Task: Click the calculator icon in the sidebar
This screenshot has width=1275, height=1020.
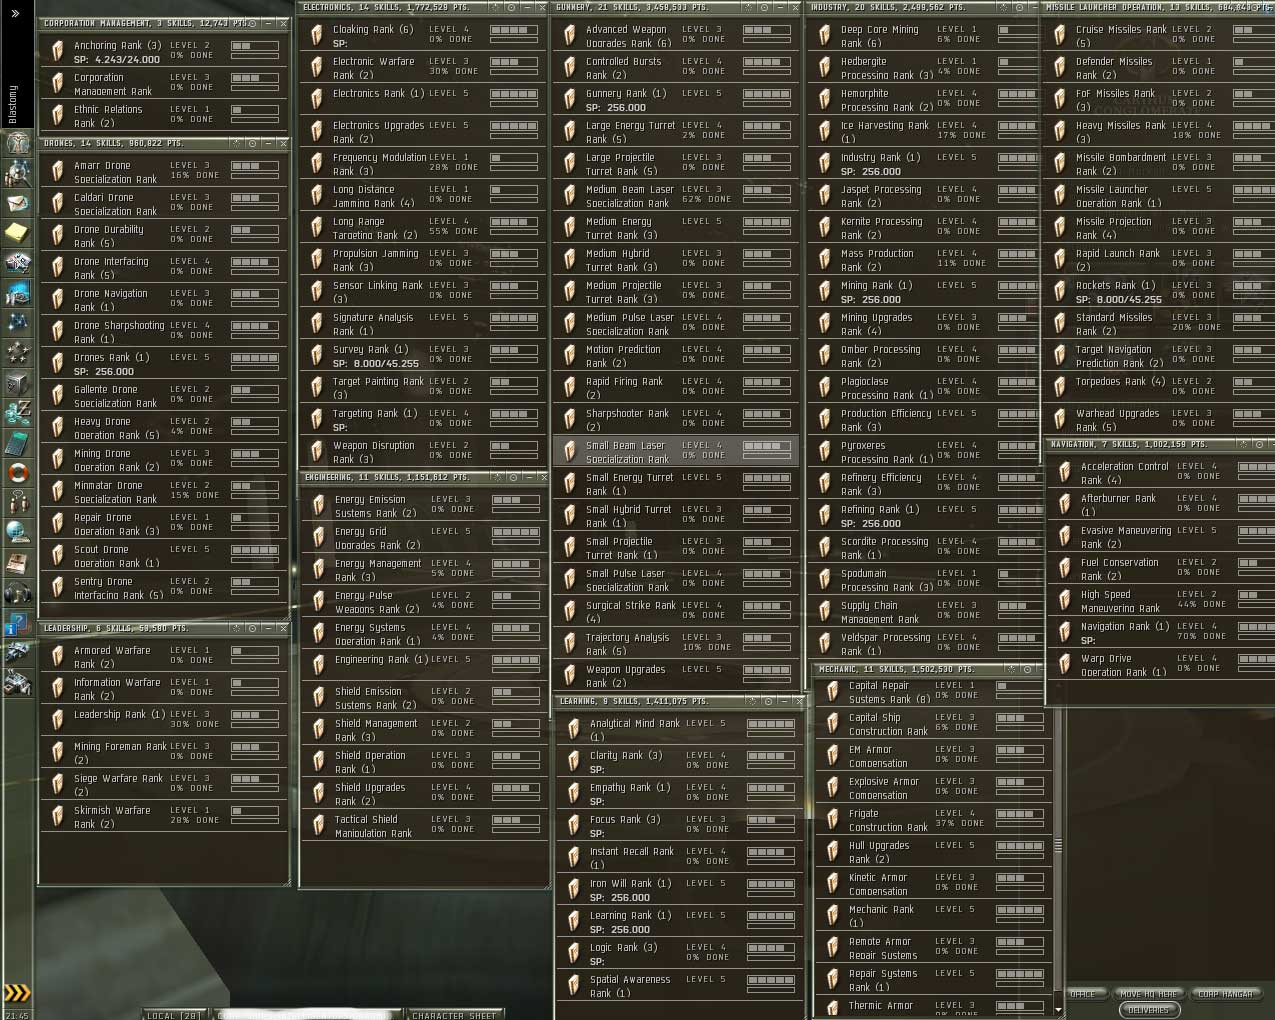Action: (x=17, y=443)
